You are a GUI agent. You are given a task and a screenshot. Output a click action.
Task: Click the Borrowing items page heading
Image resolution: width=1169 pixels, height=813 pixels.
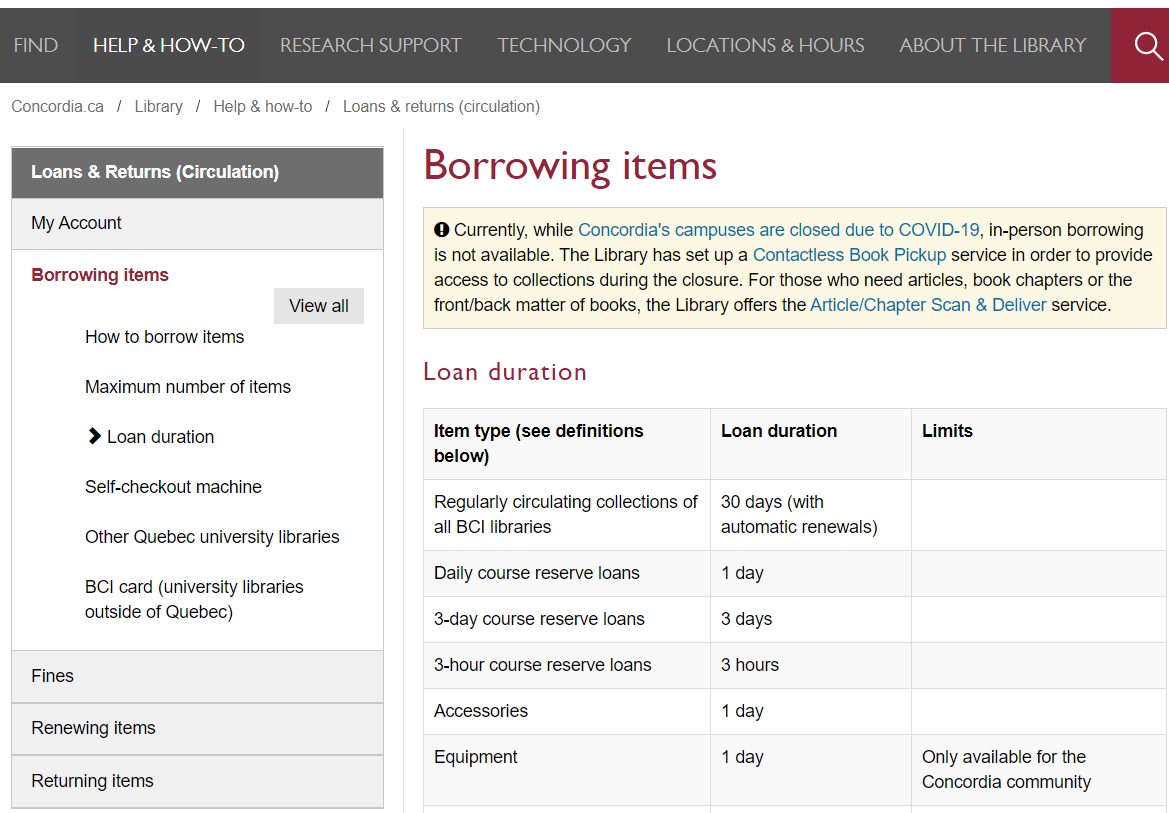point(570,166)
